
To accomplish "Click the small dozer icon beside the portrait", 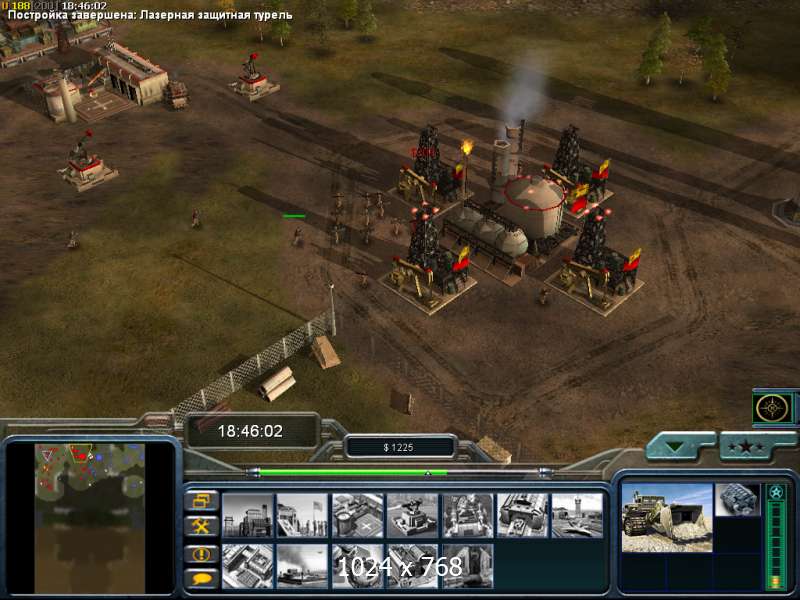I will [x=737, y=500].
